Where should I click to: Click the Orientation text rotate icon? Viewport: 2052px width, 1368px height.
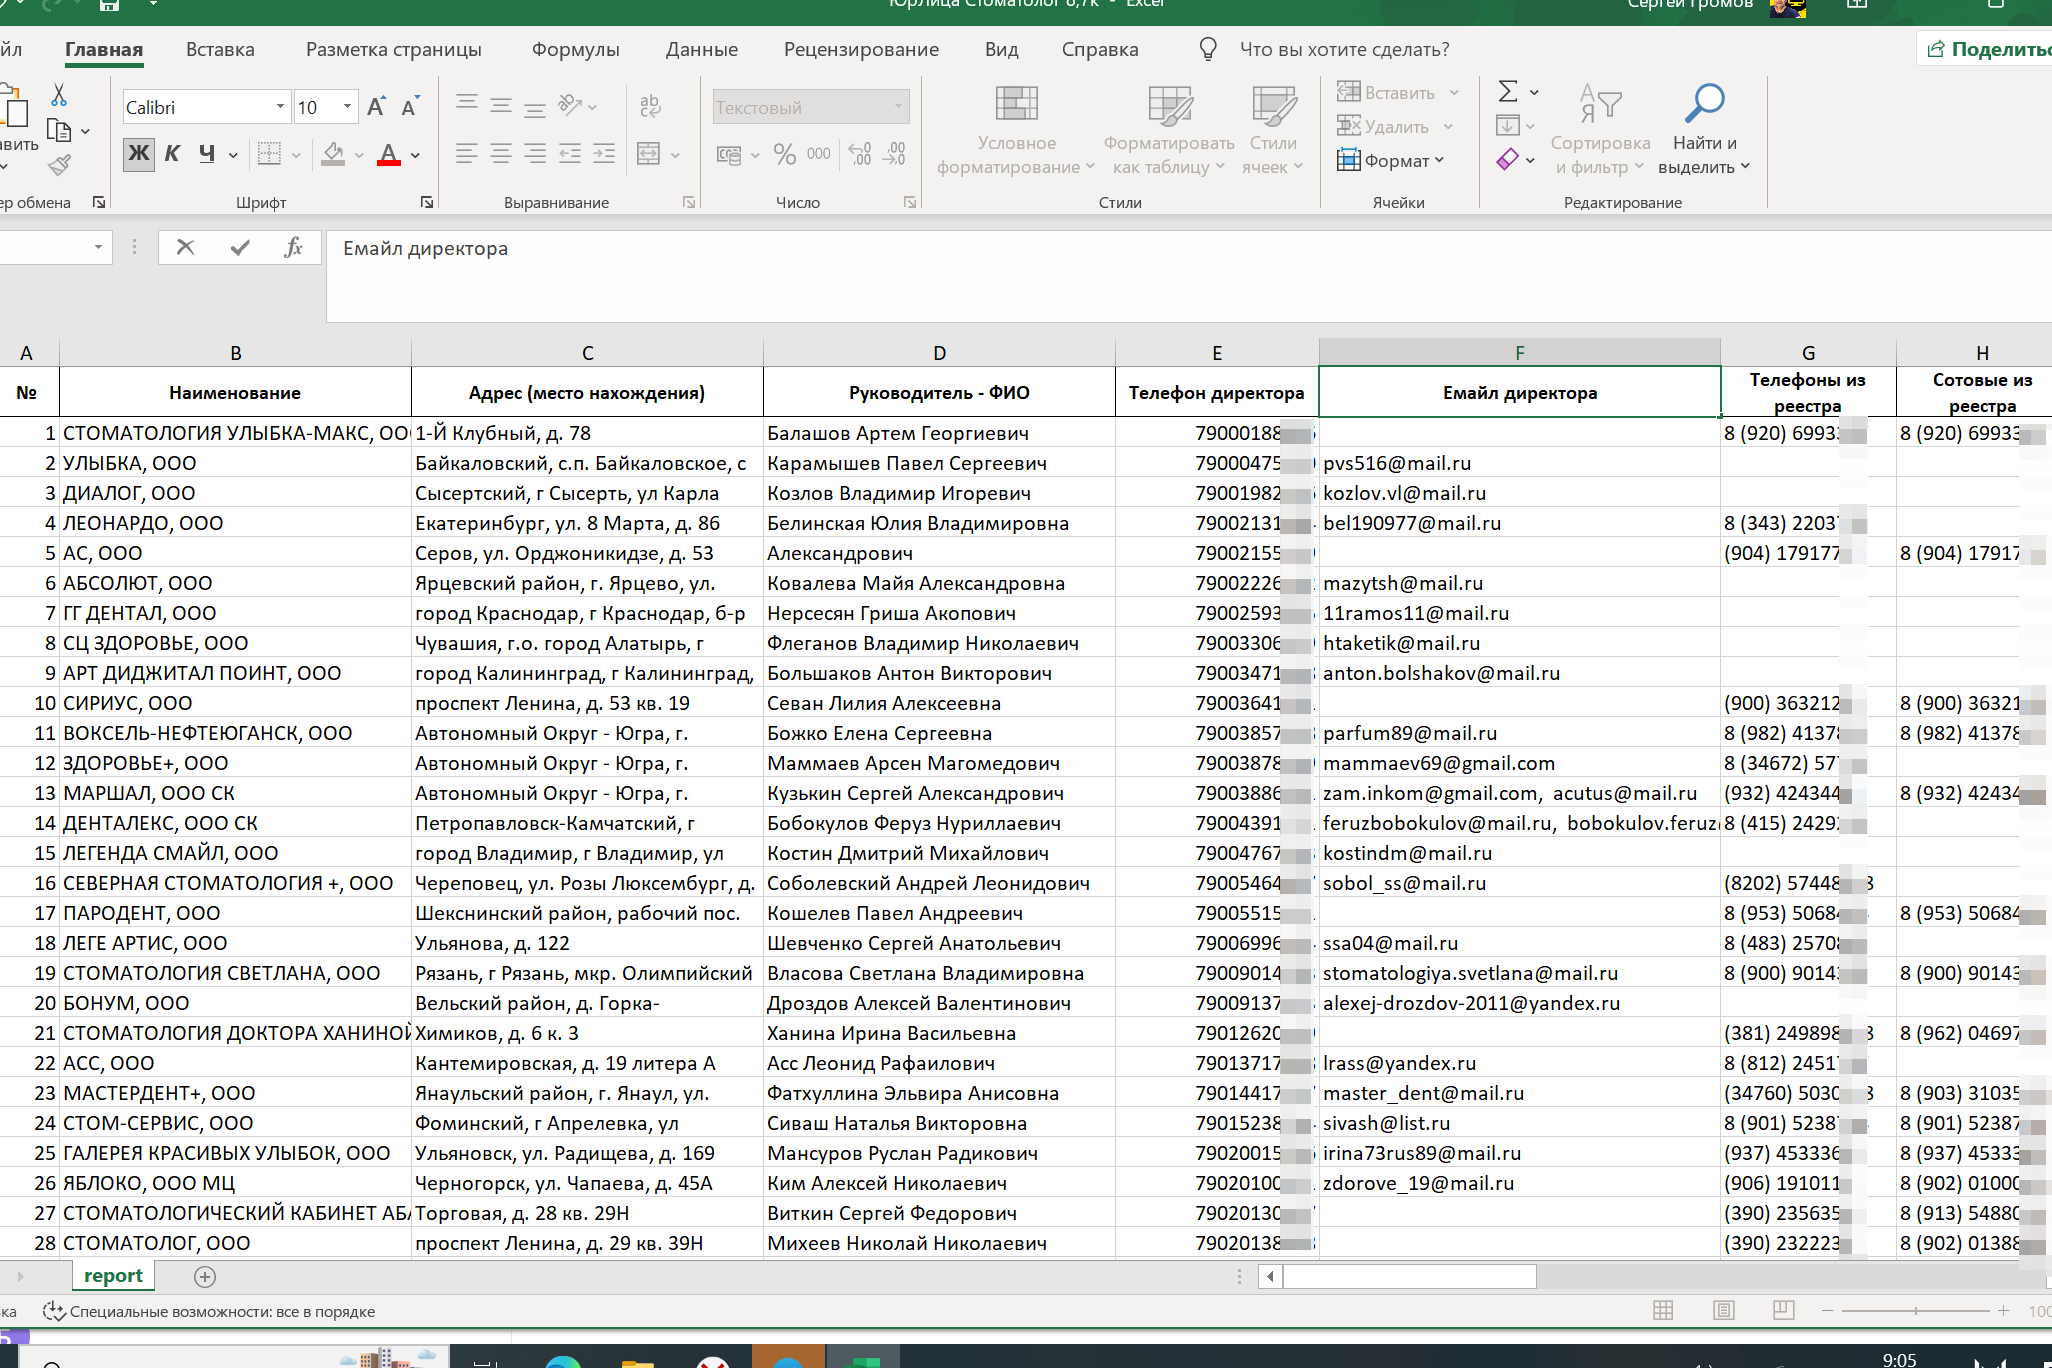(x=571, y=105)
